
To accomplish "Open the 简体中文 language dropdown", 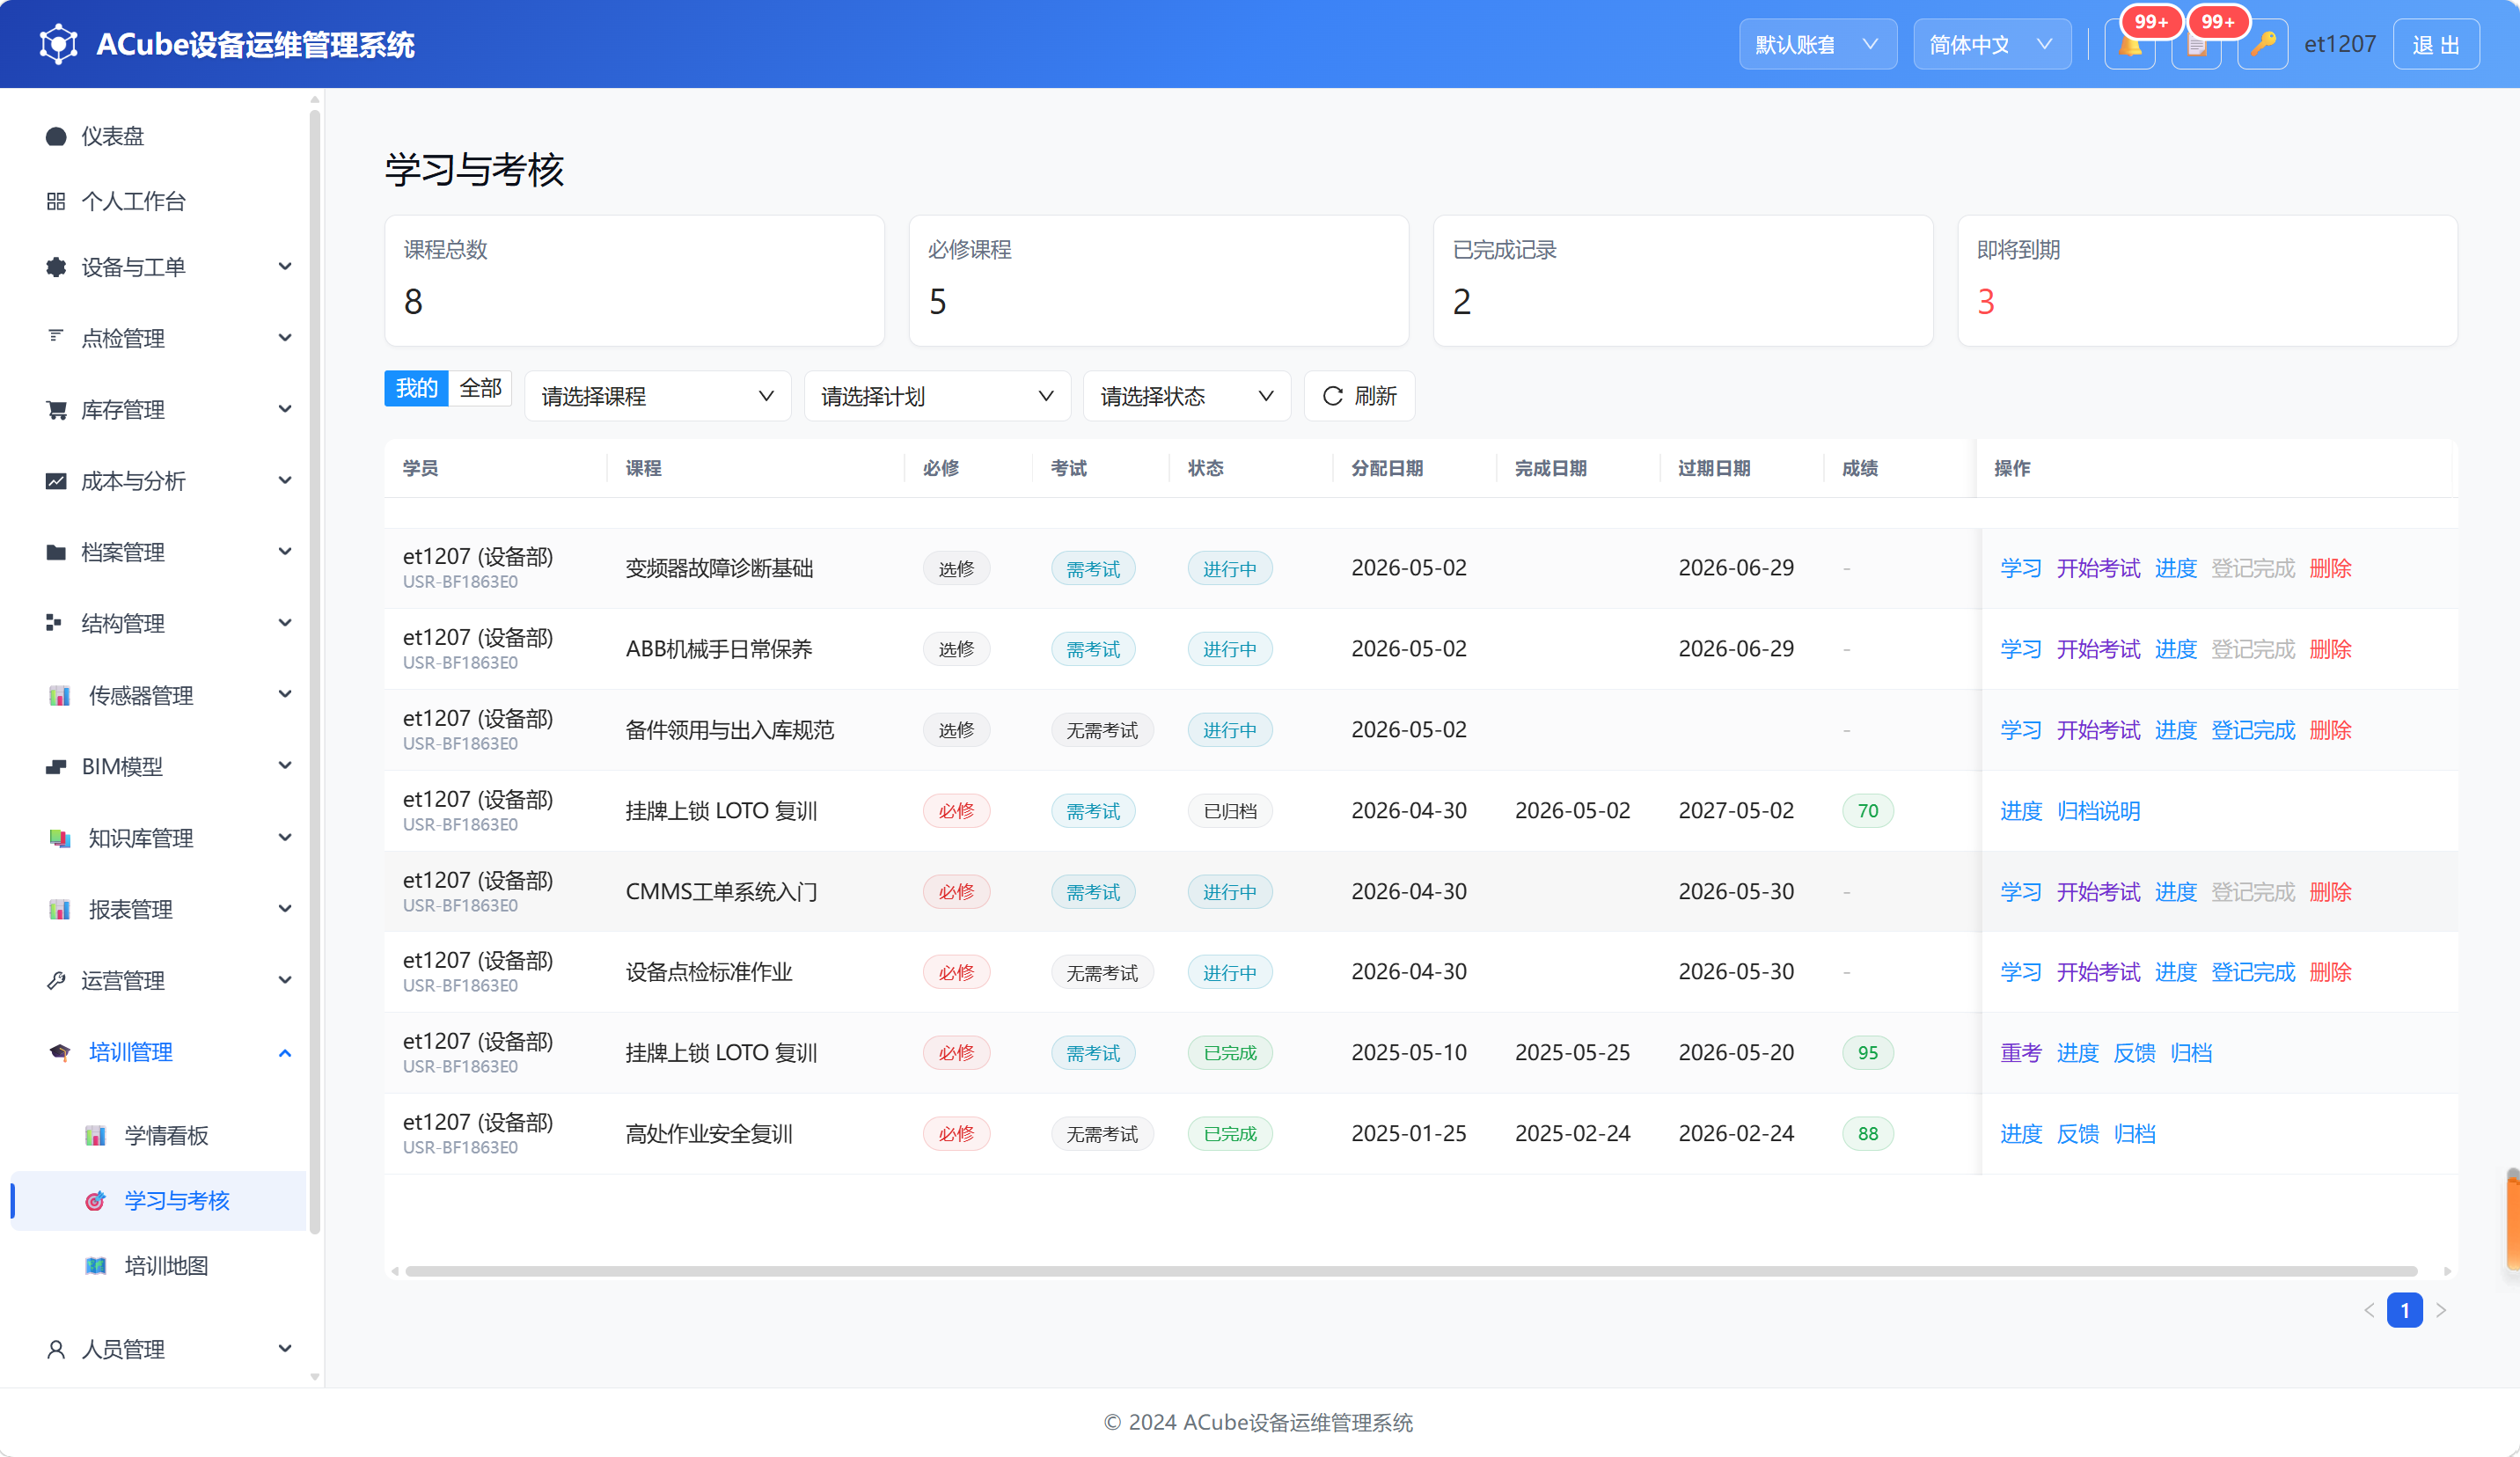I will click(x=1991, y=45).
